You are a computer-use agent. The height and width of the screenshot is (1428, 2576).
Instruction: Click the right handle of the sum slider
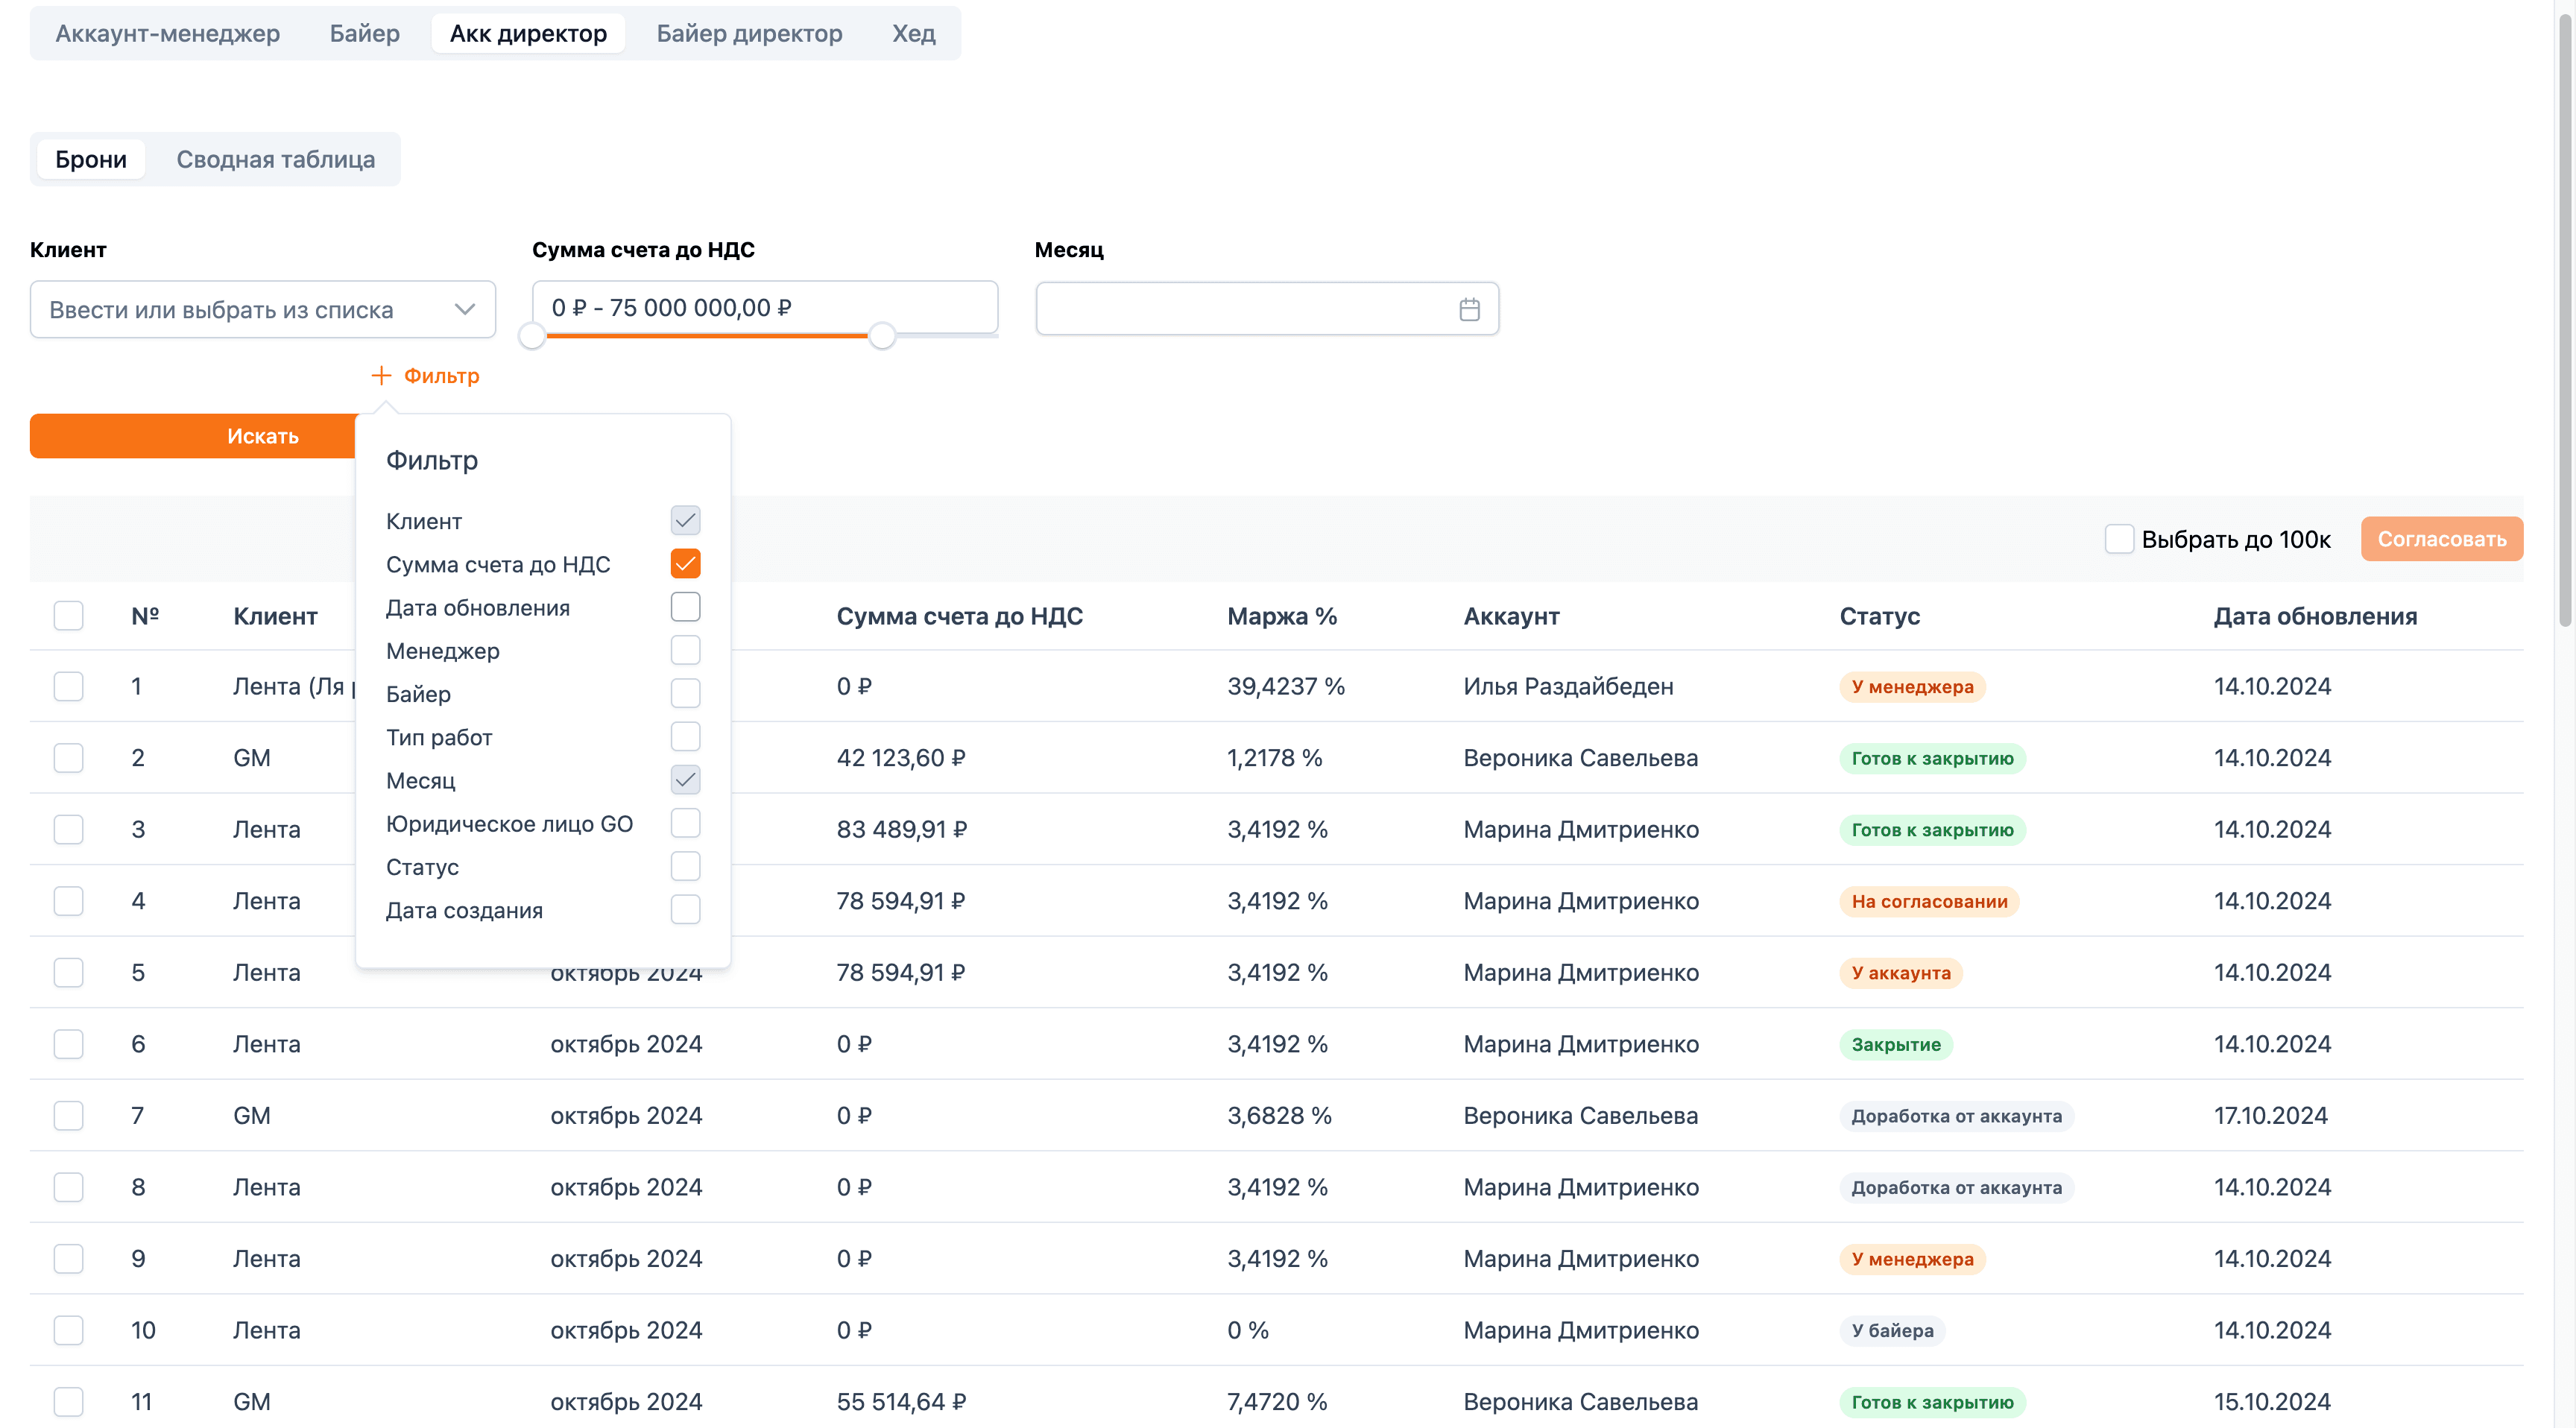coord(881,337)
